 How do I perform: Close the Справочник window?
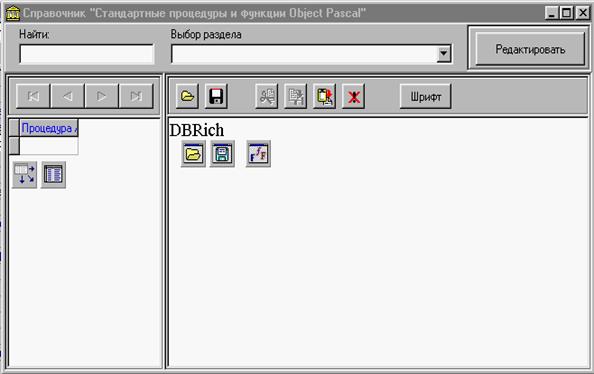[x=583, y=13]
